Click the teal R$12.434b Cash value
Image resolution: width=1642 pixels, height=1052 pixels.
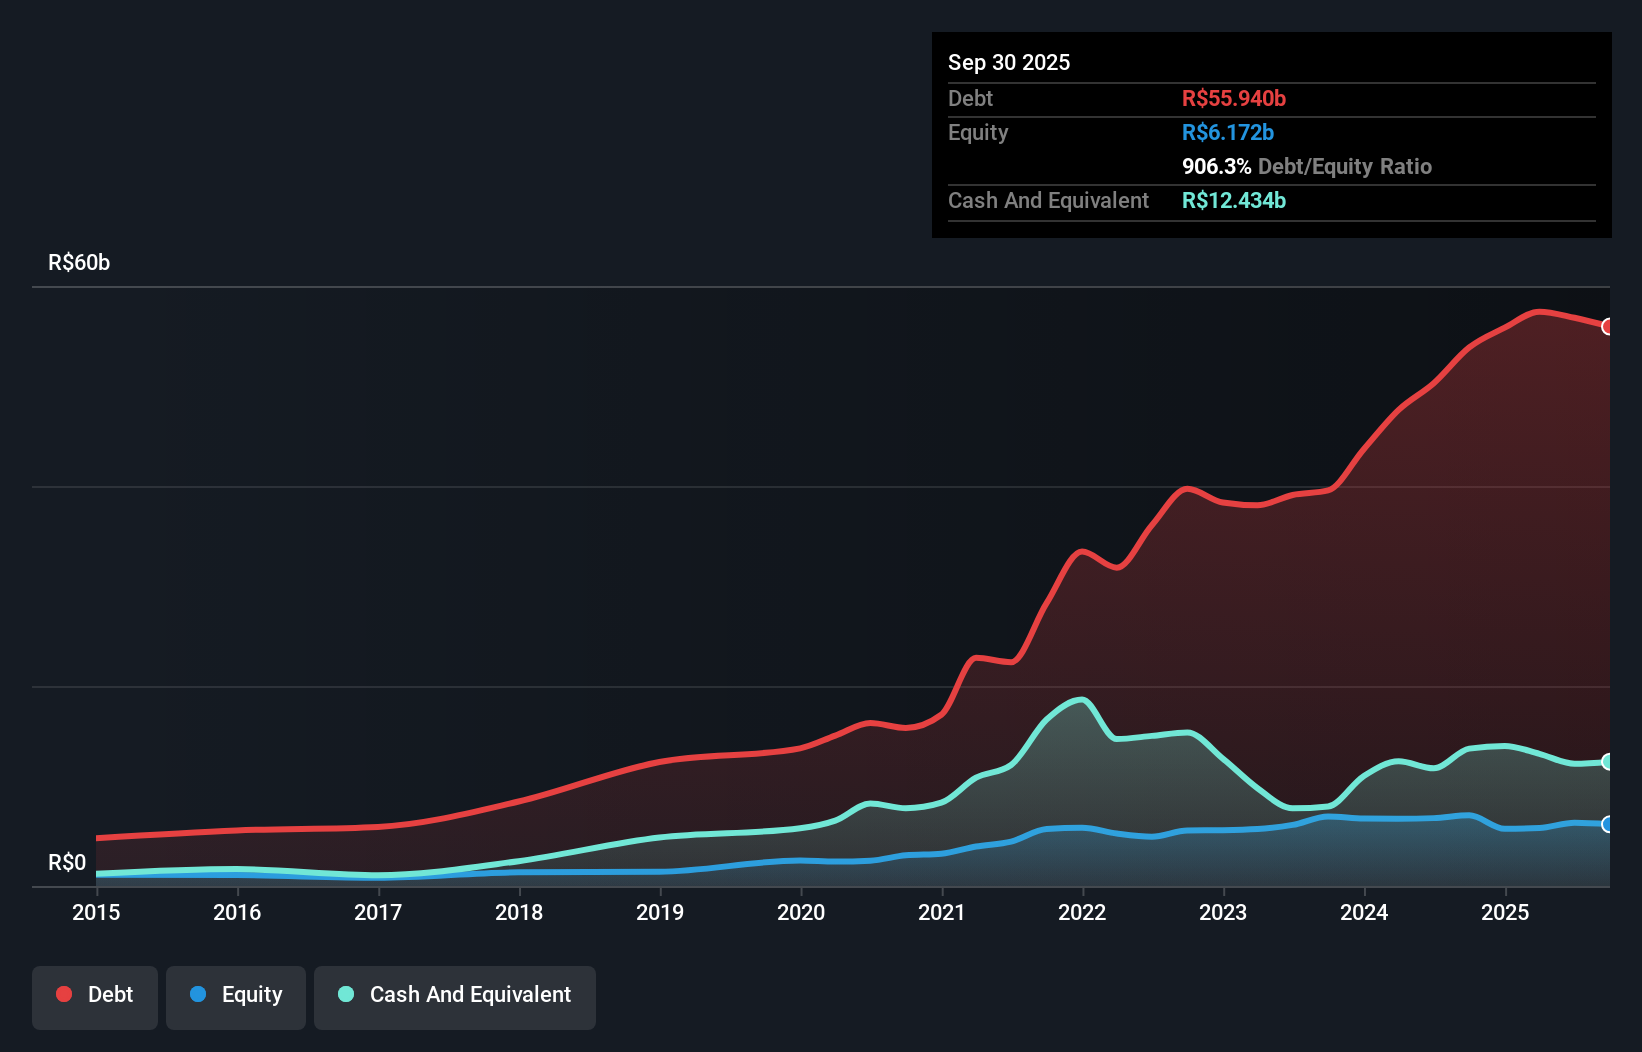pos(1234,201)
